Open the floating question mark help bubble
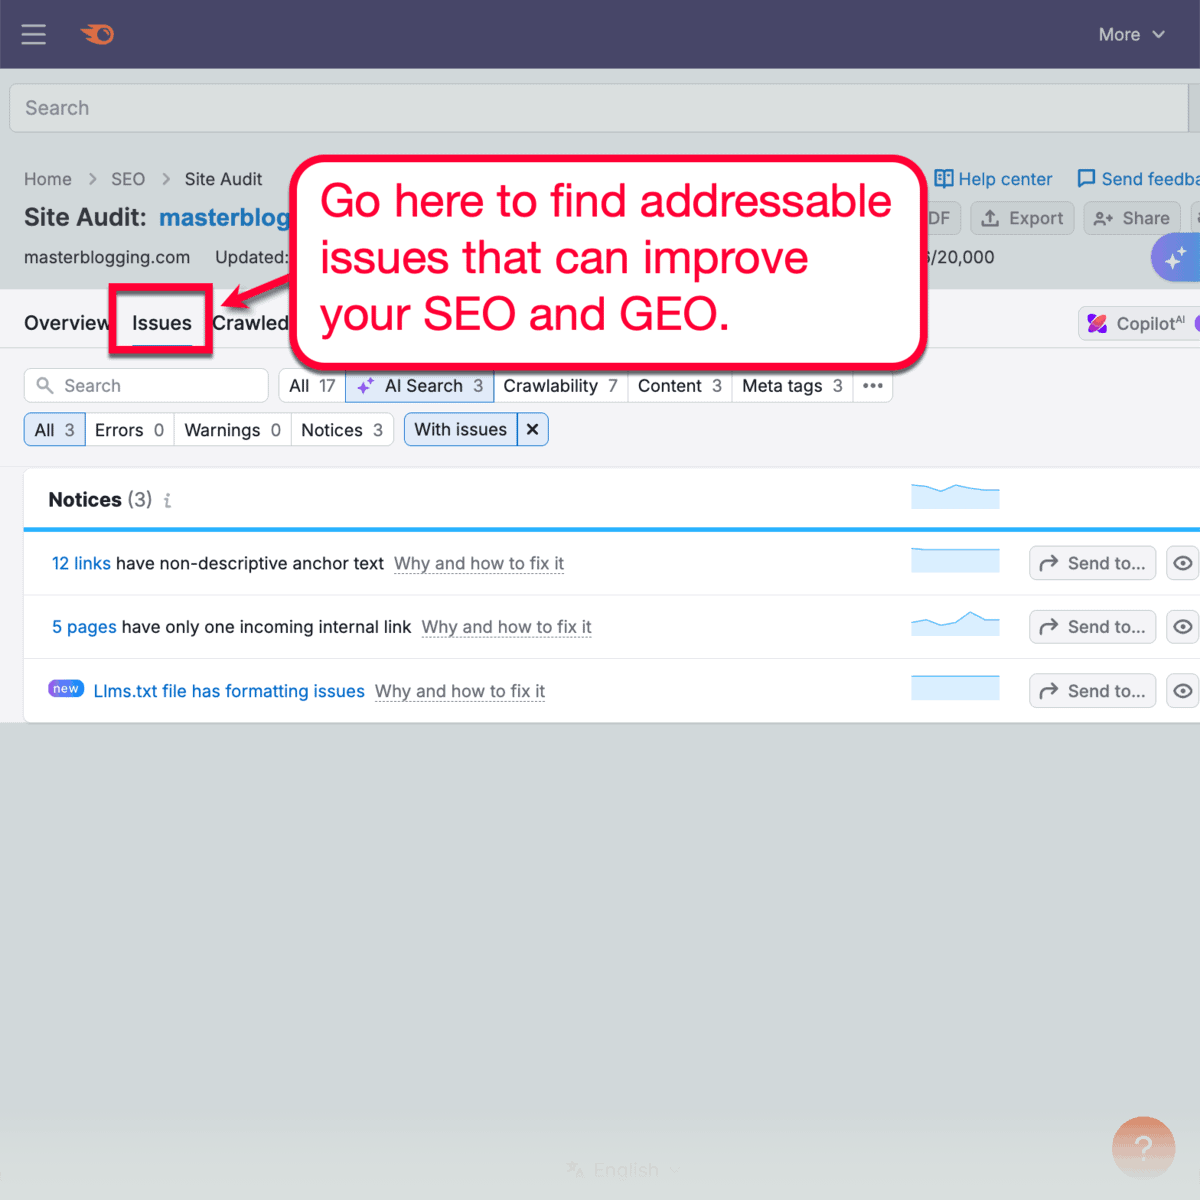 pos(1143,1147)
